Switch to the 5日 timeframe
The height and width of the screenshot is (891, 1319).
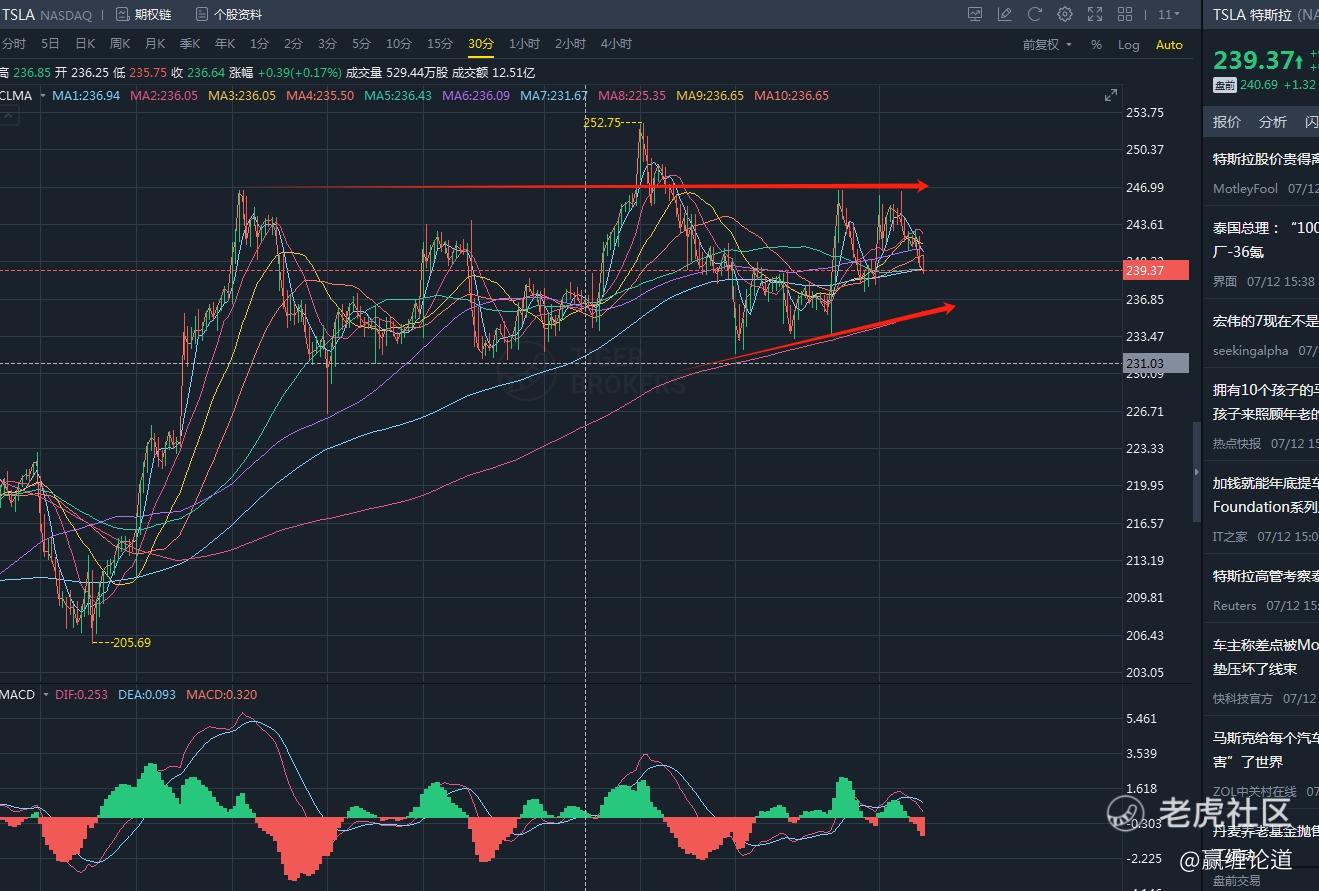[x=50, y=44]
